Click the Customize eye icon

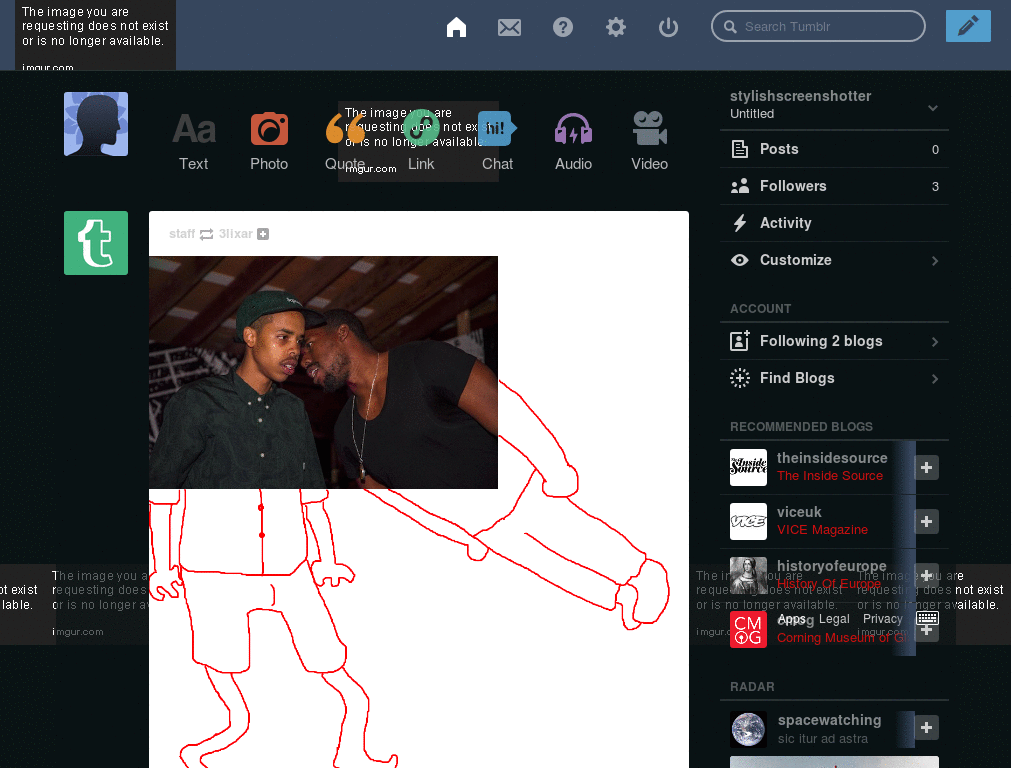pos(739,260)
